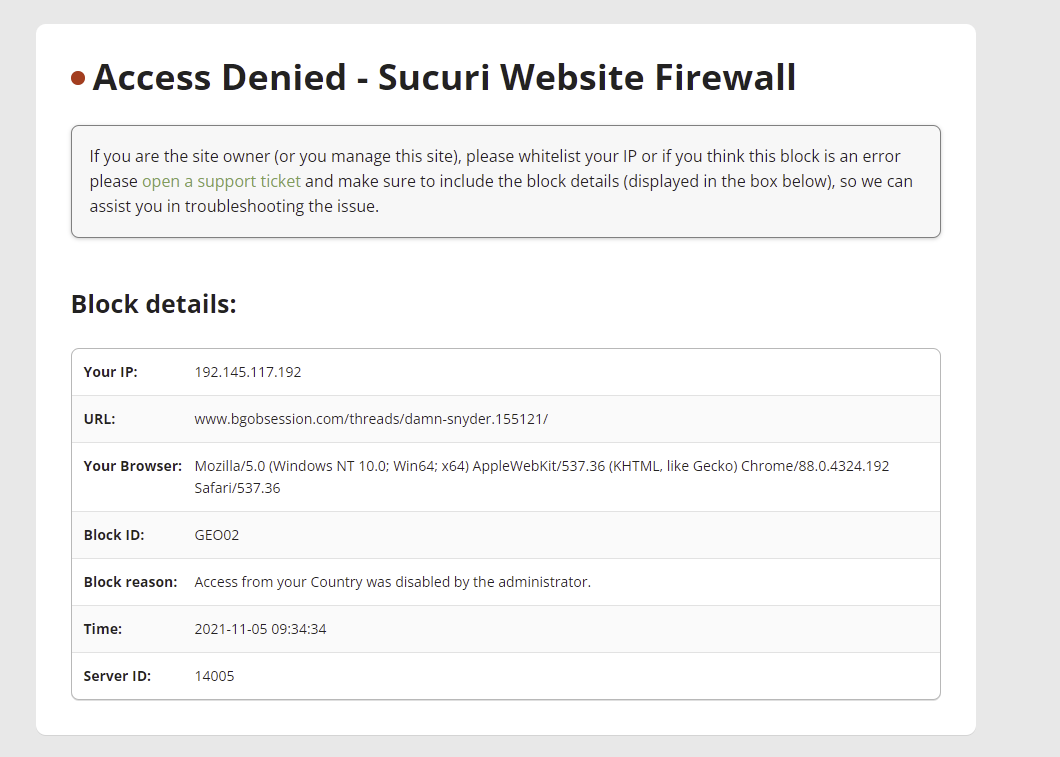The width and height of the screenshot is (1060, 757).
Task: Click the blocked bgobsession.com URL value
Action: click(371, 419)
